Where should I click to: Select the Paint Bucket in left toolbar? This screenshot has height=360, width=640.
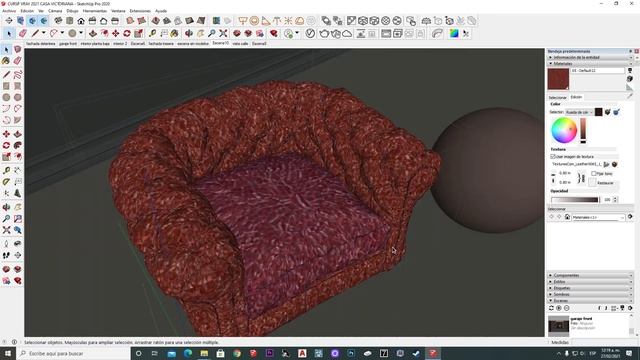6,61
